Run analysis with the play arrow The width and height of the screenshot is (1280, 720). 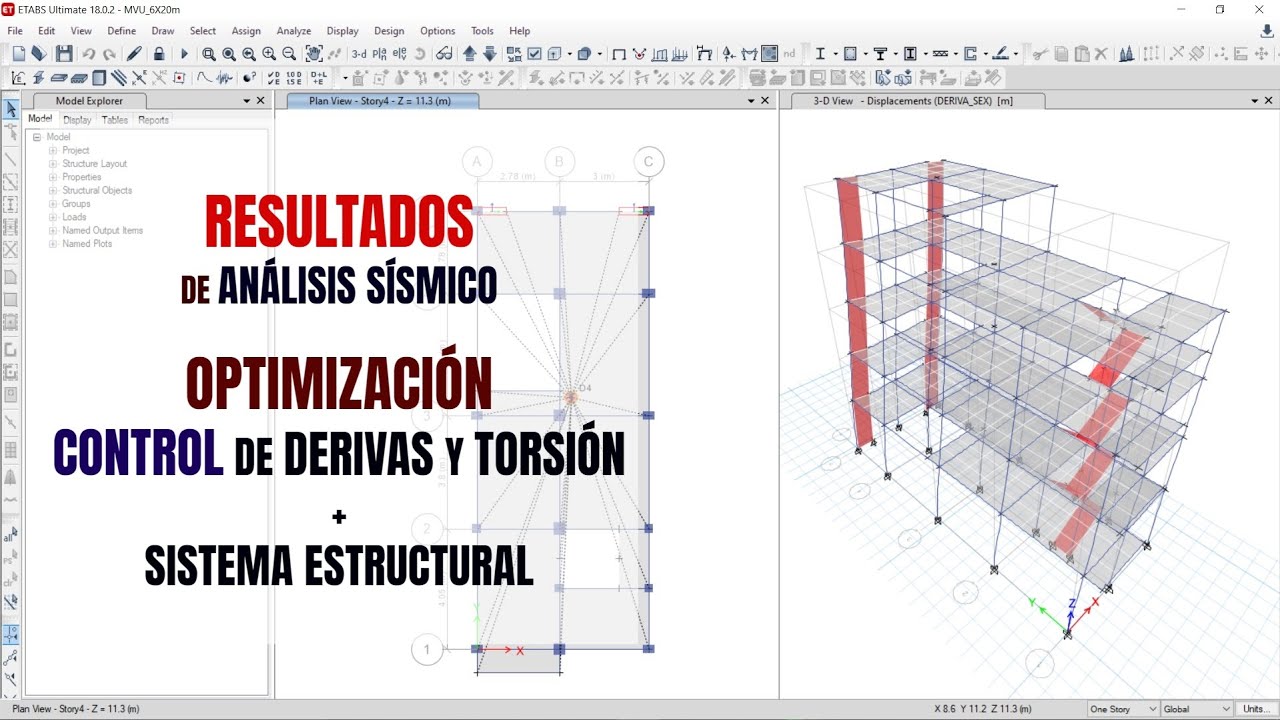[183, 53]
